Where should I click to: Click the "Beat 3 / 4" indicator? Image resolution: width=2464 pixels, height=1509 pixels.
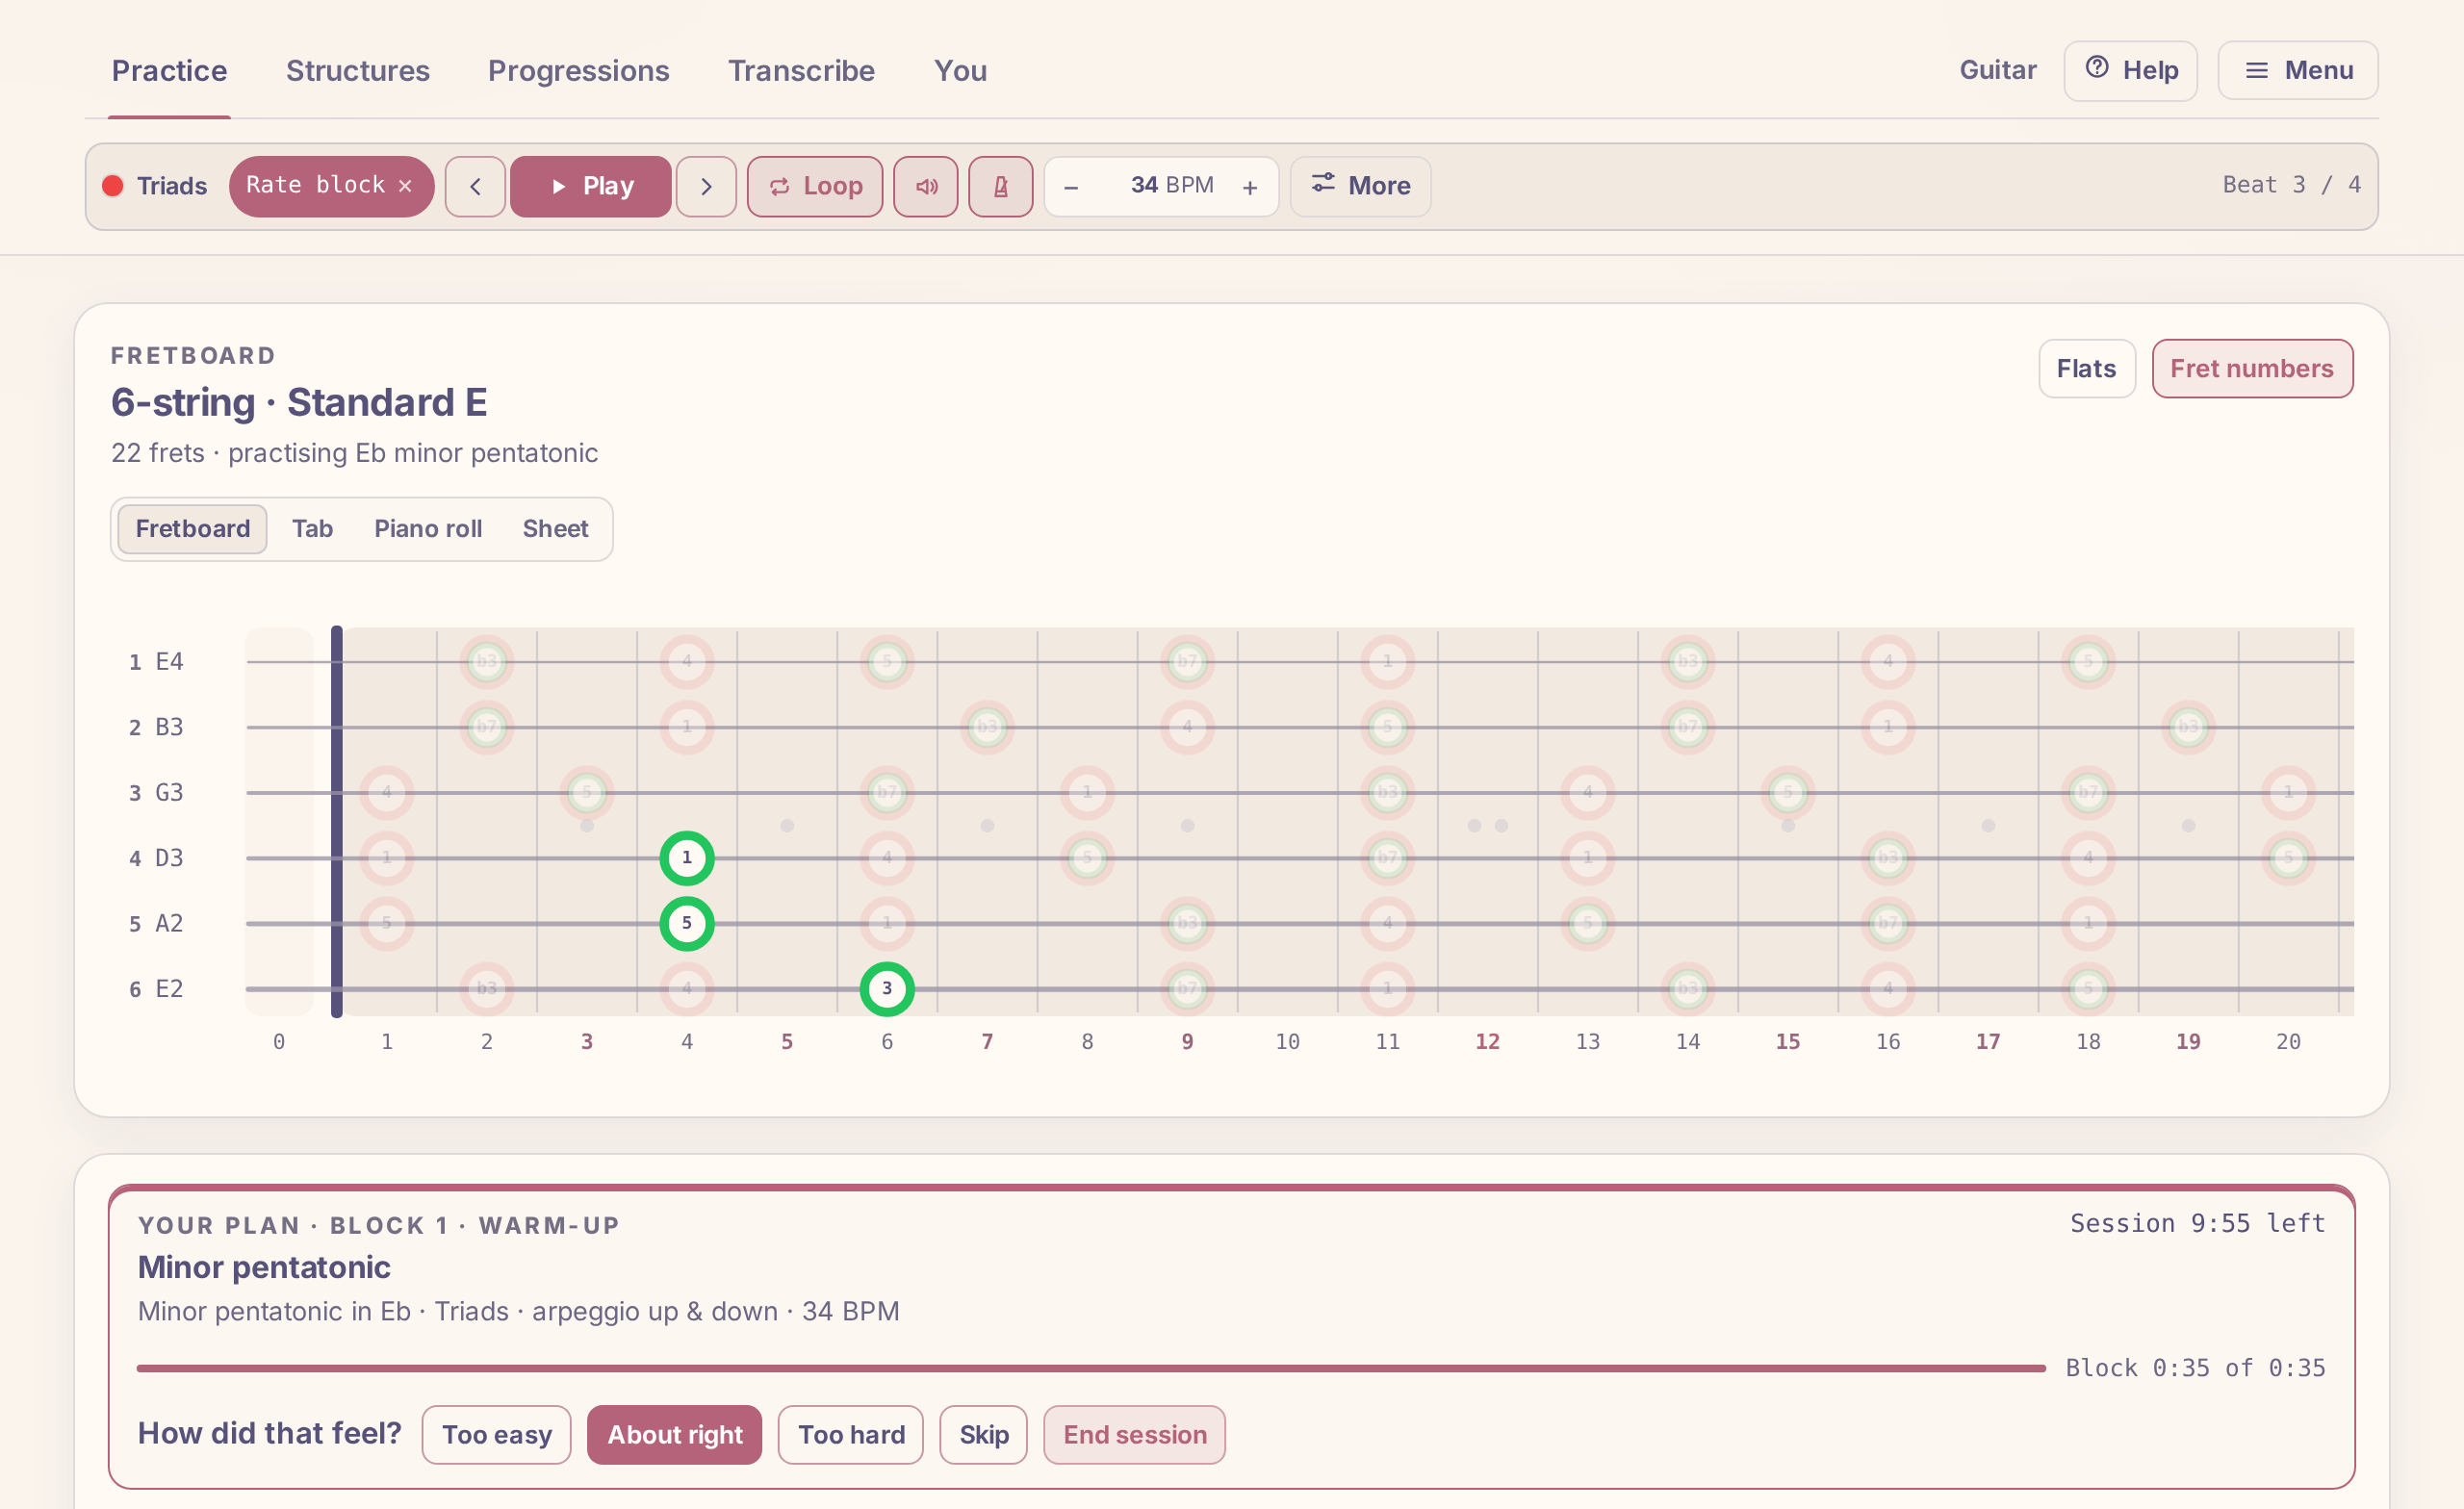pos(2291,185)
